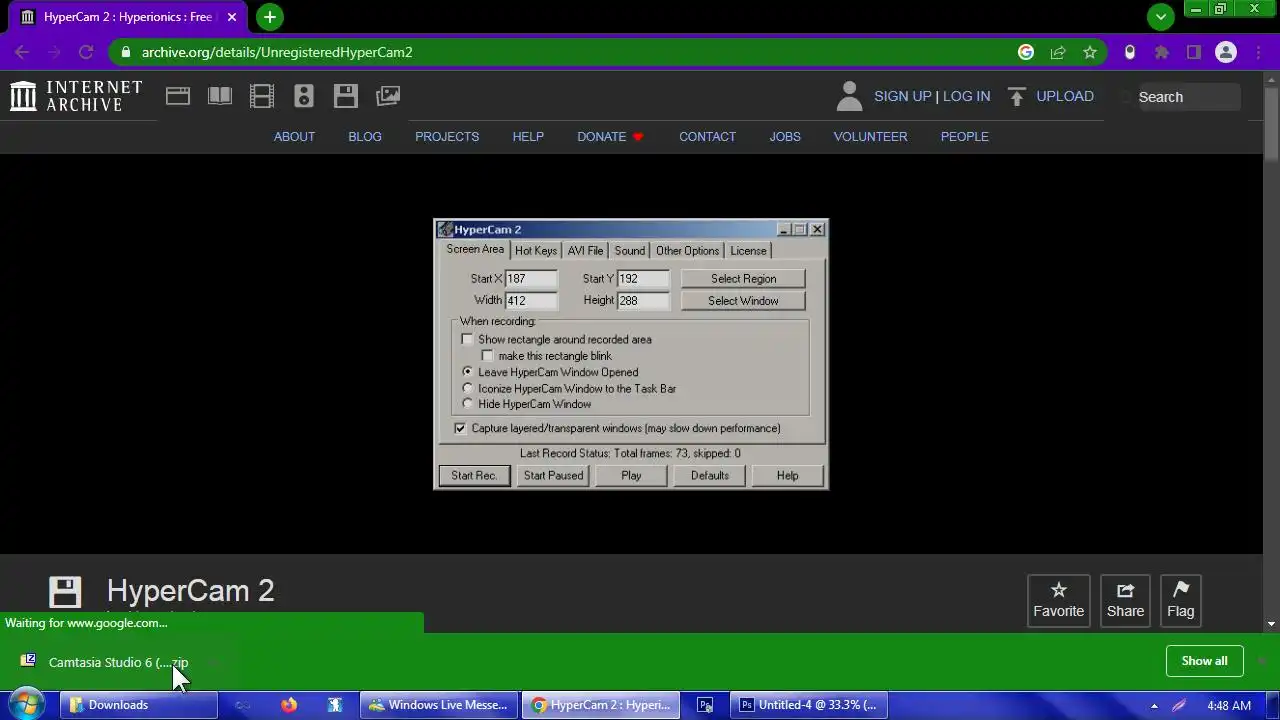Click the HyperCam 2 screenshot preview image

click(x=631, y=354)
